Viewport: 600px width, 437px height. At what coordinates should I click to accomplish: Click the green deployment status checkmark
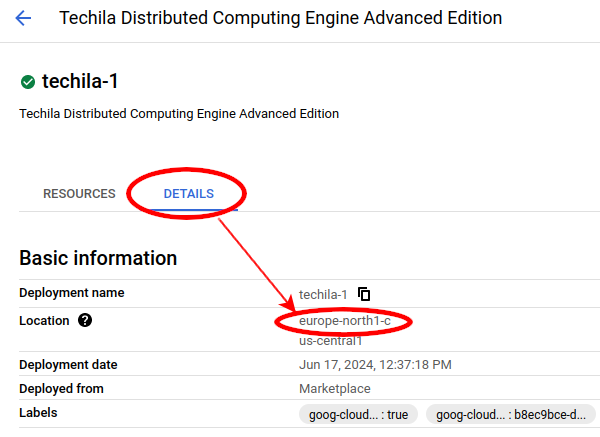point(28,82)
